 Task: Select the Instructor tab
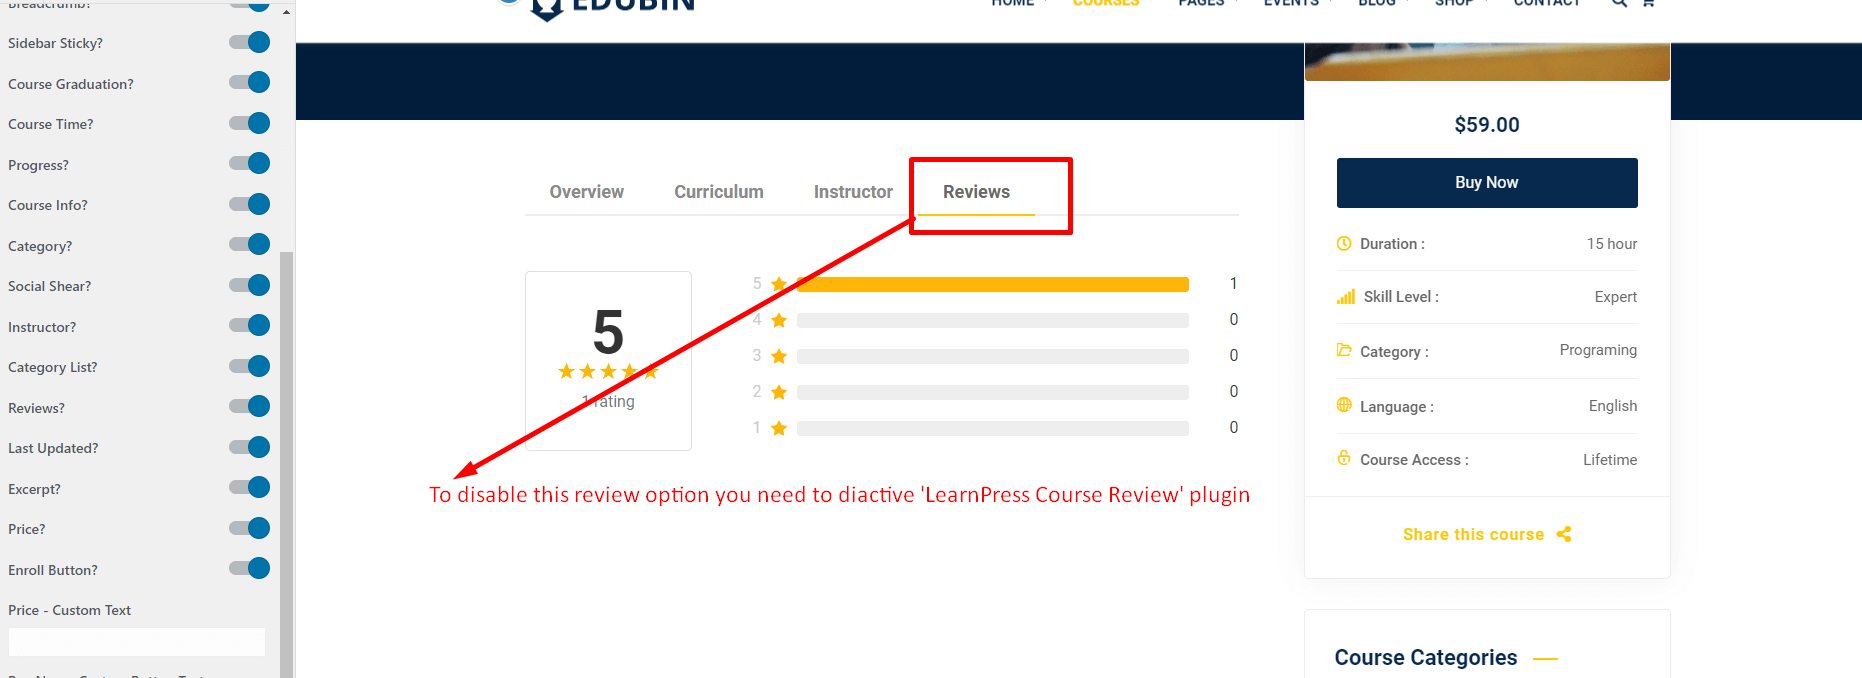pos(852,192)
